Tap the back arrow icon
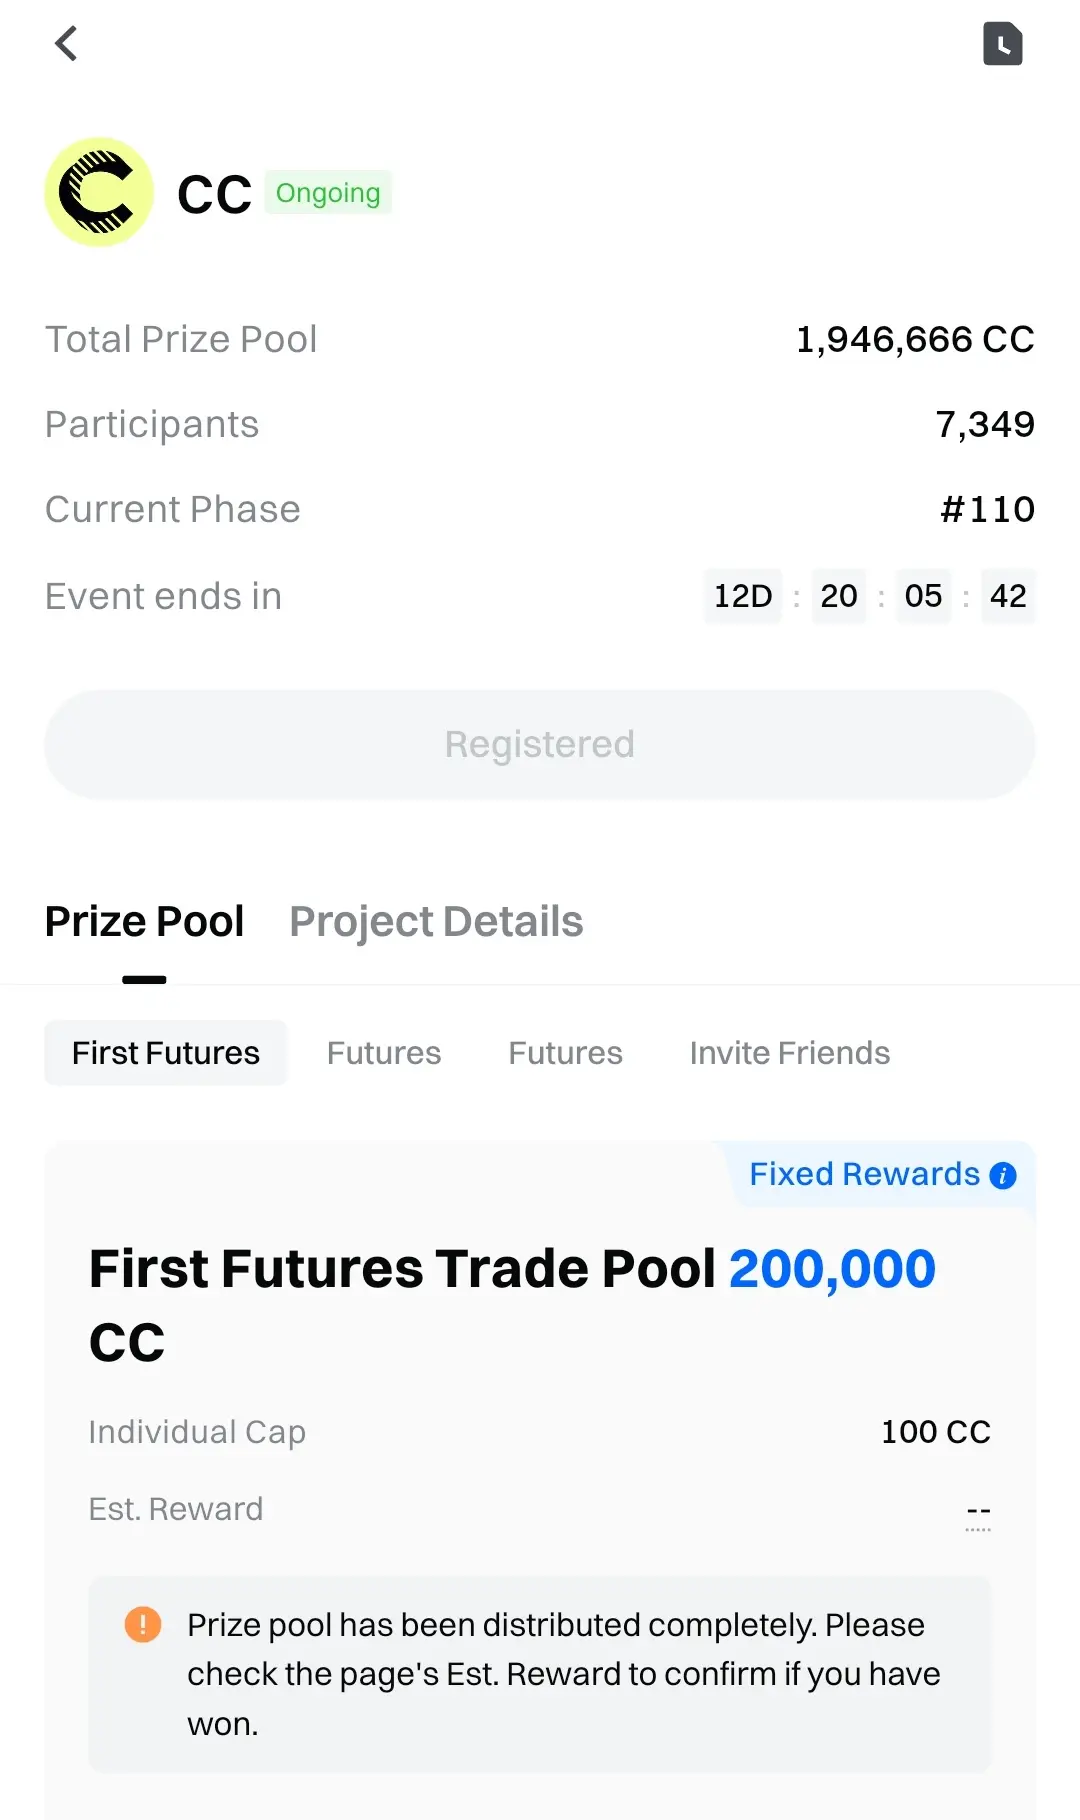 click(x=66, y=43)
